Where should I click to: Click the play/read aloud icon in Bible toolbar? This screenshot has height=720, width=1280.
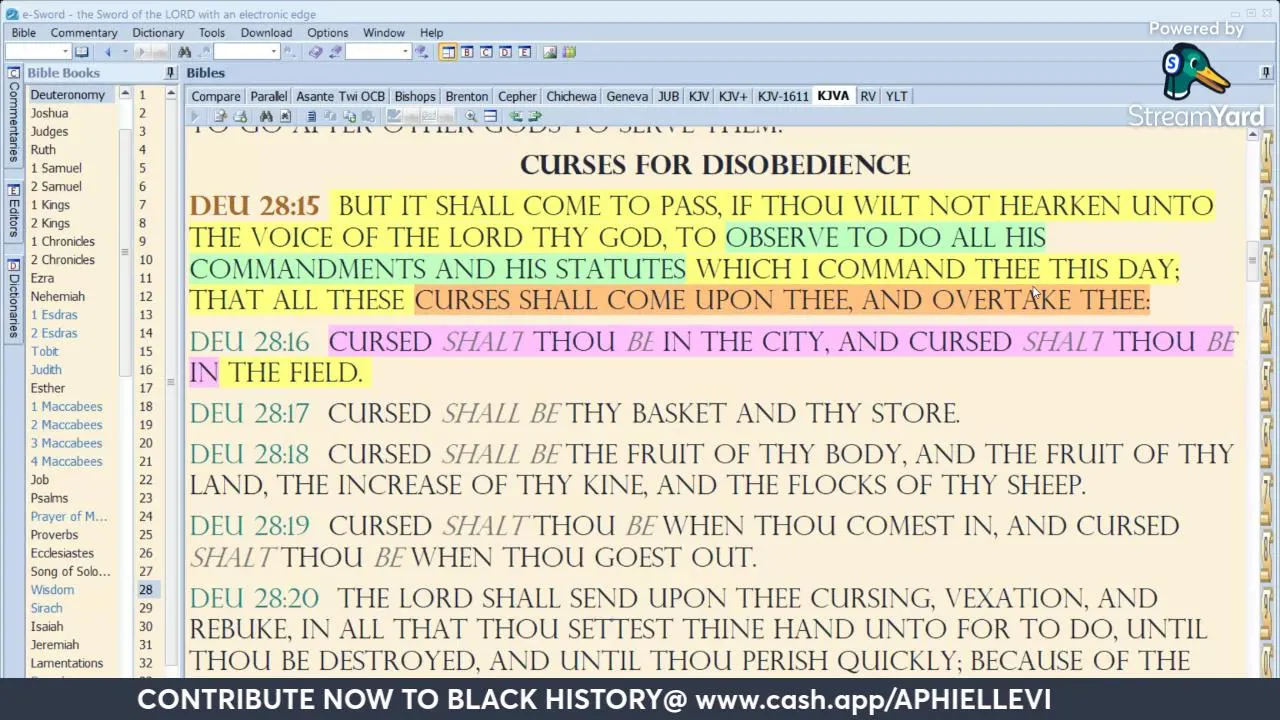[195, 116]
